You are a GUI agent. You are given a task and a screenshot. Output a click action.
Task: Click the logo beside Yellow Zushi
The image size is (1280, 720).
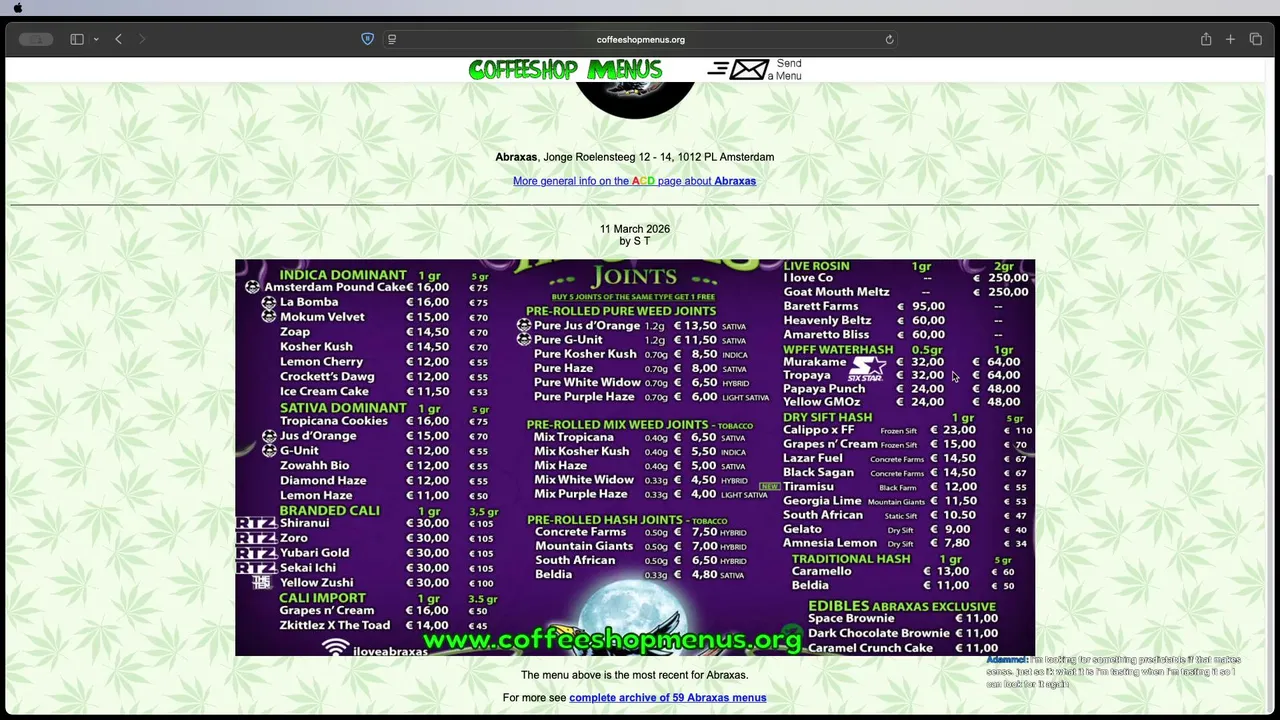click(x=261, y=583)
